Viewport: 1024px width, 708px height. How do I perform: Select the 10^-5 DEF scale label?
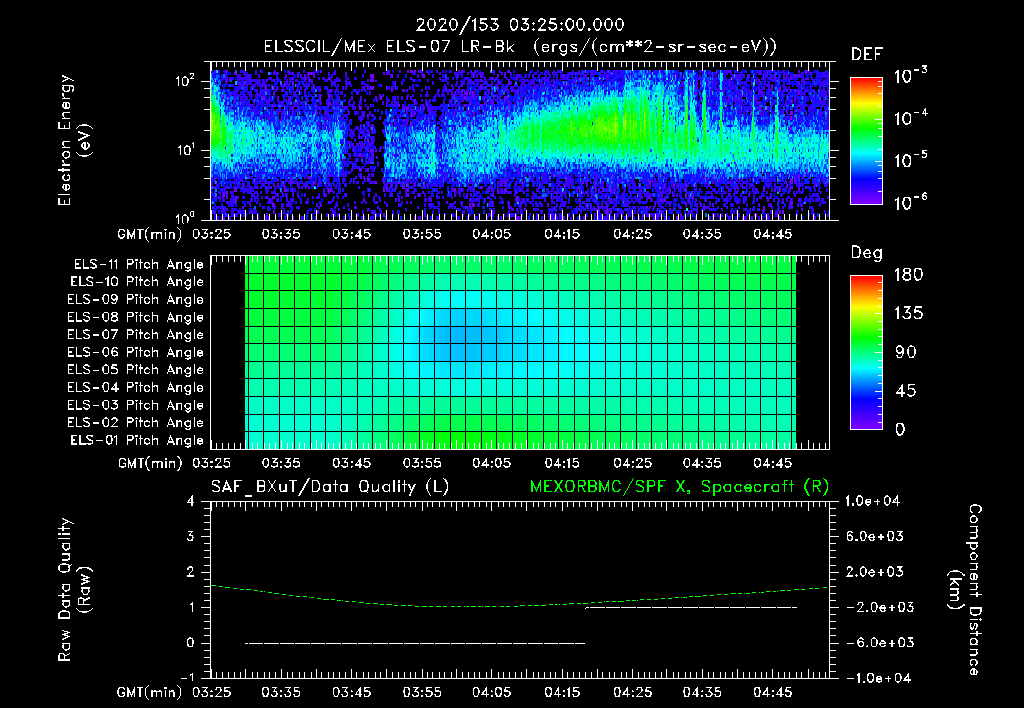pyautogui.click(x=911, y=160)
